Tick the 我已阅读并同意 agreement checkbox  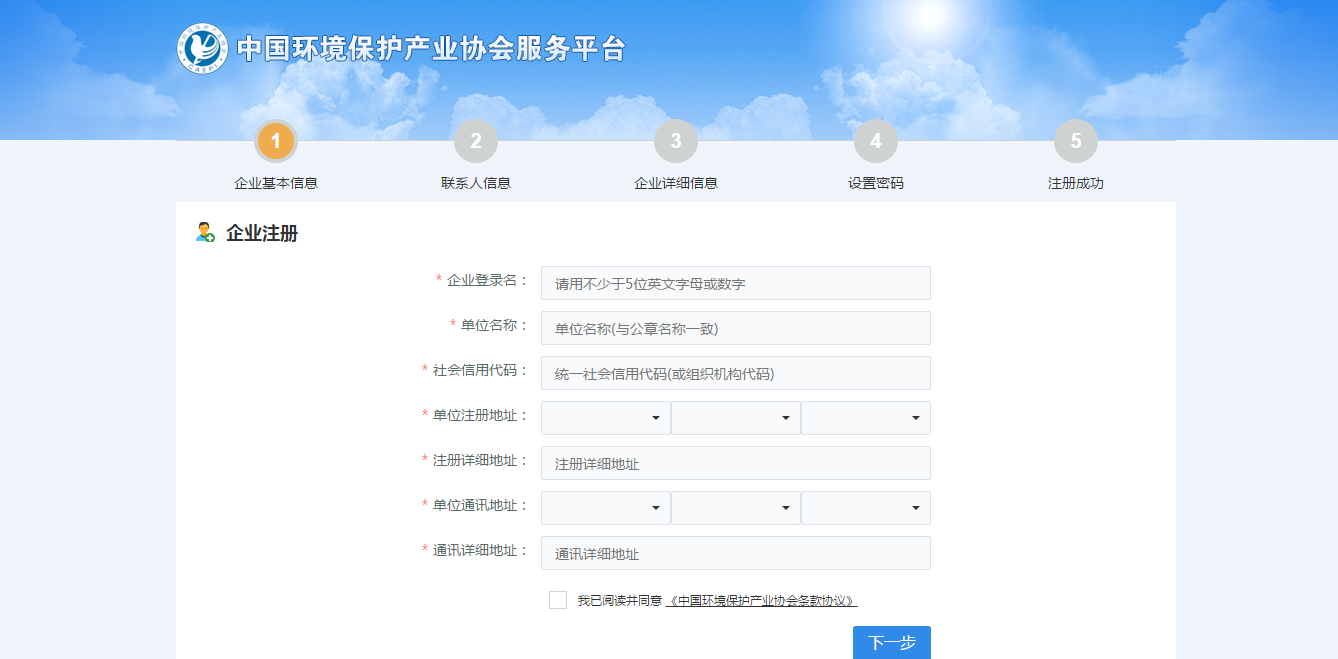pyautogui.click(x=558, y=600)
